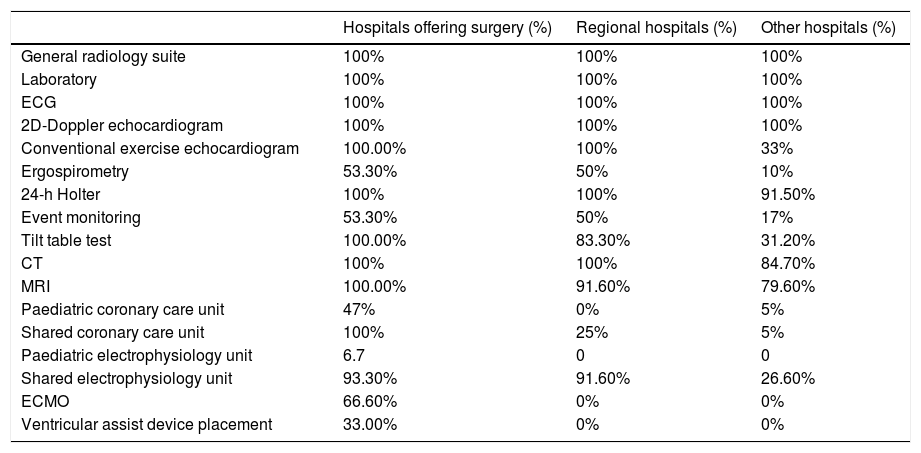The height and width of the screenshot is (453, 921).
Task: Select the 'Regional hospitals (%)' column header
Action: coord(656,28)
